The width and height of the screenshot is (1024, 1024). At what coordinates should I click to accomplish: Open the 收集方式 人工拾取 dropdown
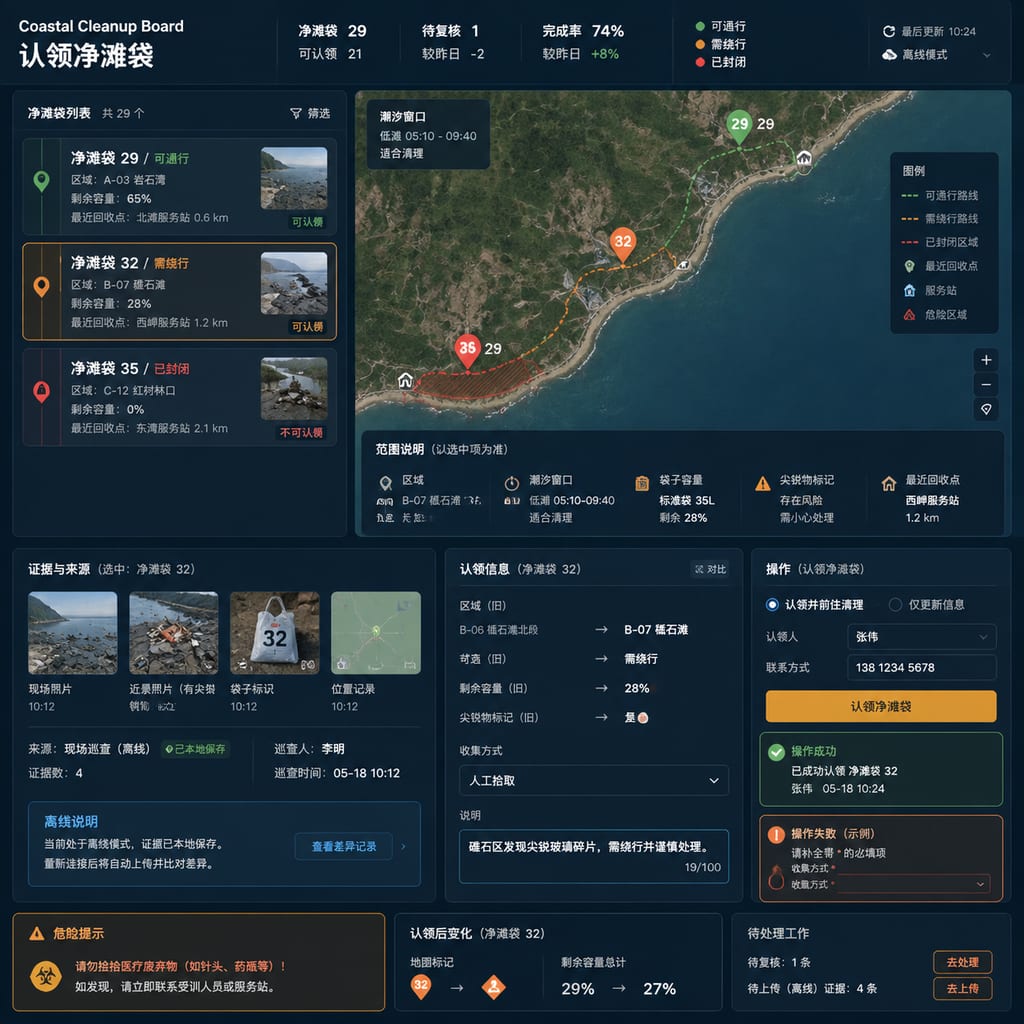(x=594, y=780)
